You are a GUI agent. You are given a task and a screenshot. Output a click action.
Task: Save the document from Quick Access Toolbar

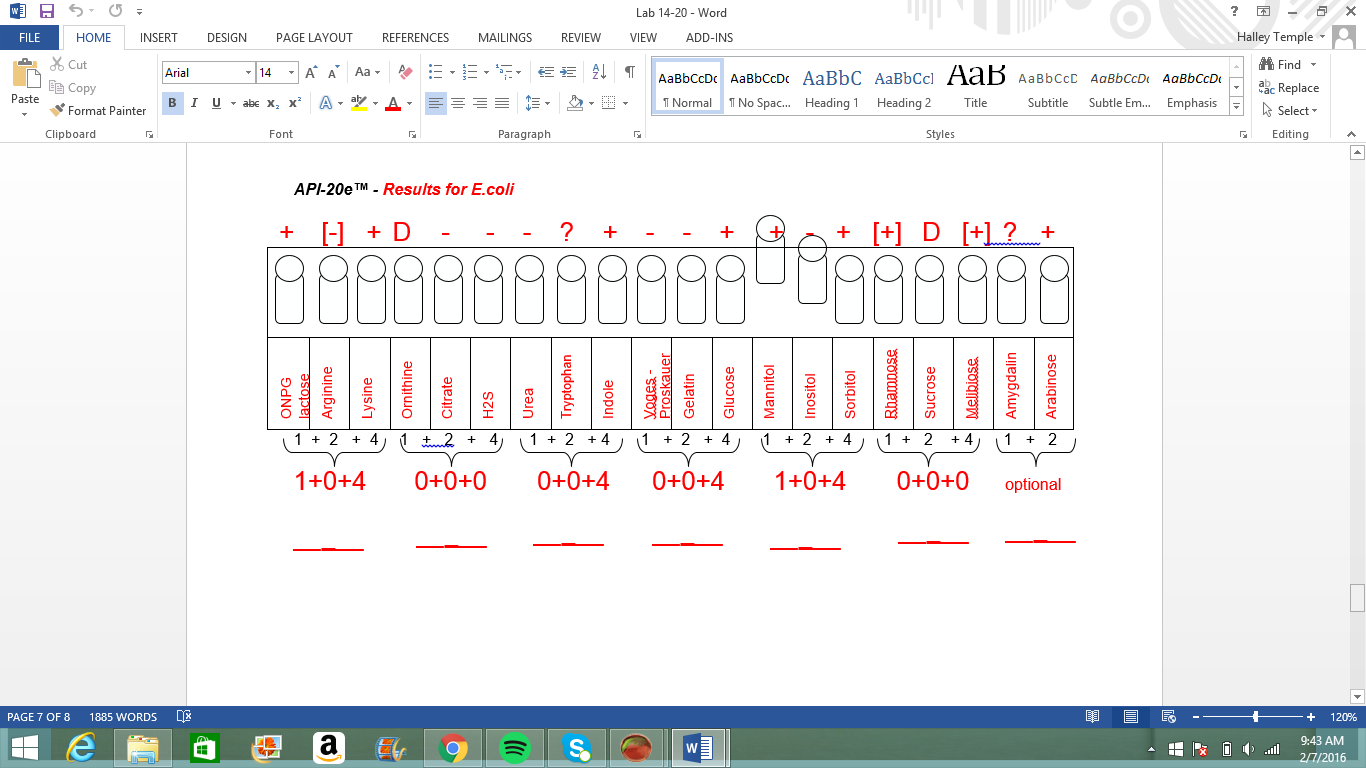47,12
